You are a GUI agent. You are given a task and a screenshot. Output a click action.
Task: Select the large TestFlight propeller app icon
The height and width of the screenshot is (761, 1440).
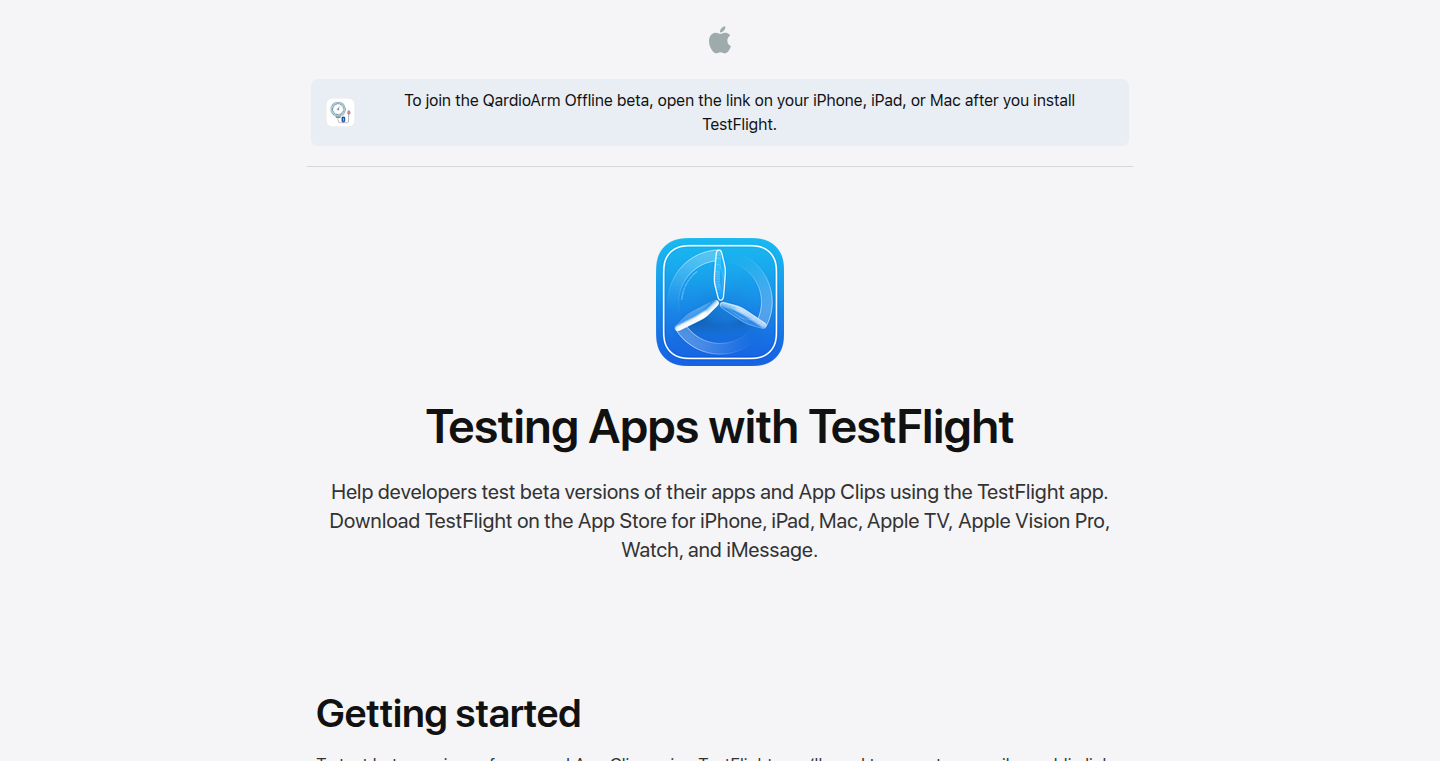click(x=720, y=302)
